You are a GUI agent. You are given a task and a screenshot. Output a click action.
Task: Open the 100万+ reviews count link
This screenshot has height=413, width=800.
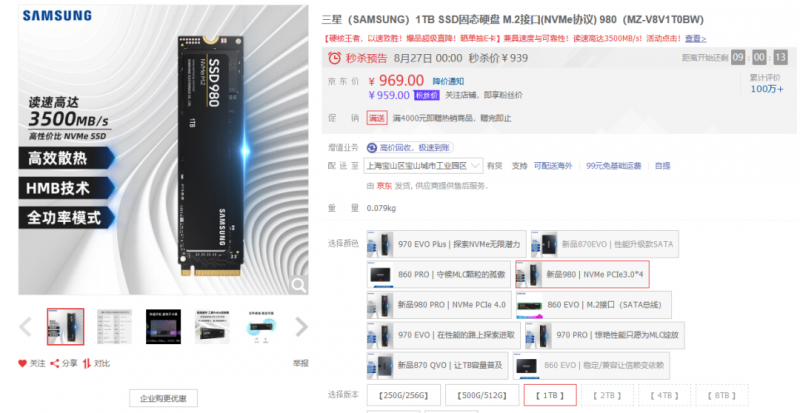point(767,89)
